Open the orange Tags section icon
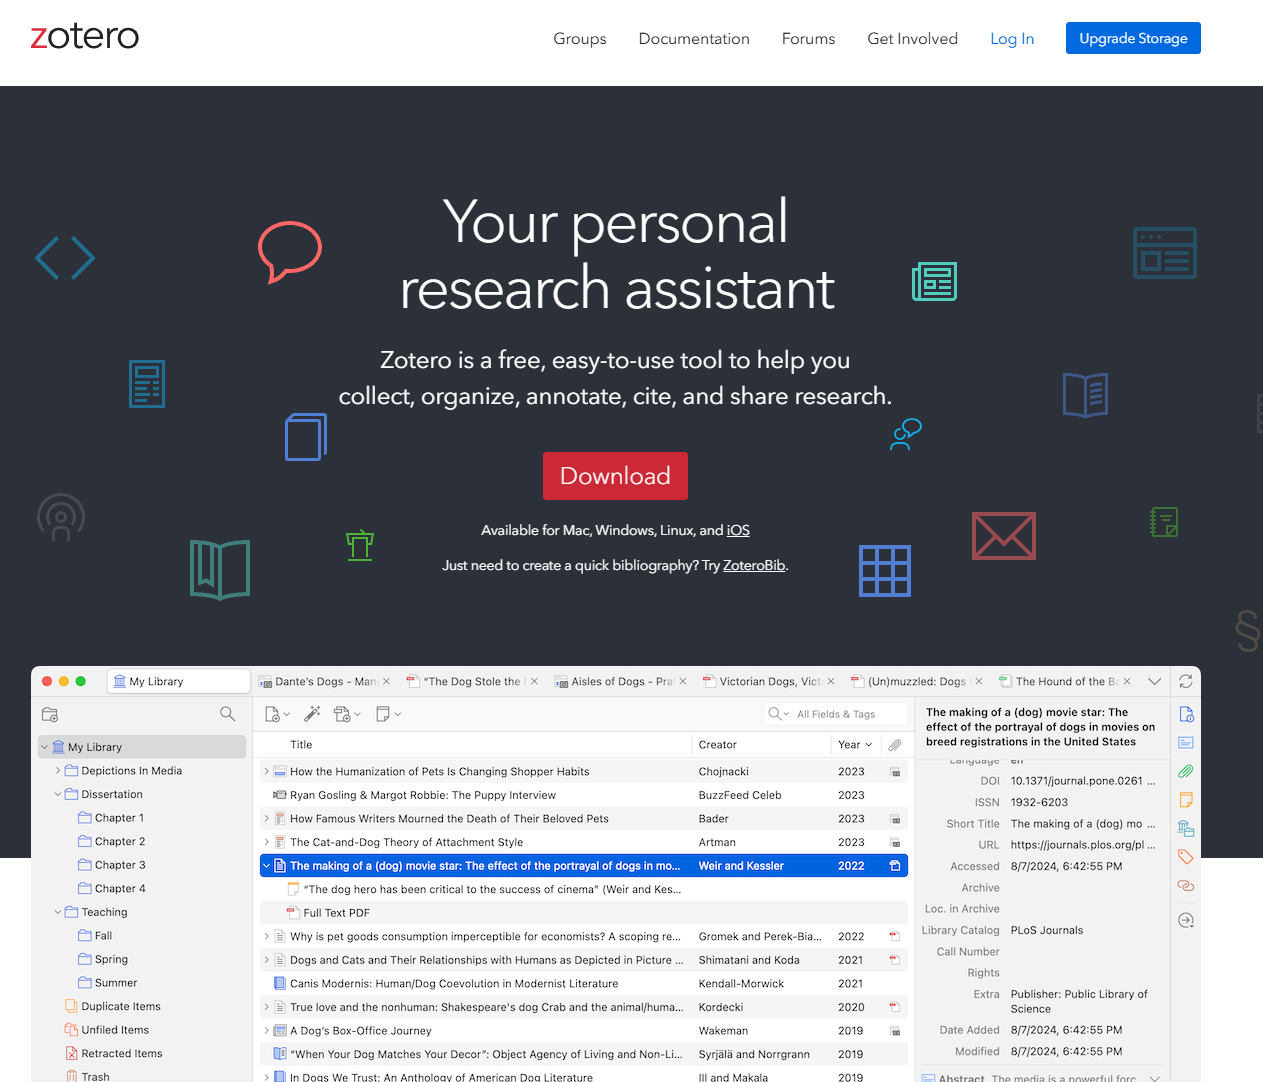 tap(1186, 856)
